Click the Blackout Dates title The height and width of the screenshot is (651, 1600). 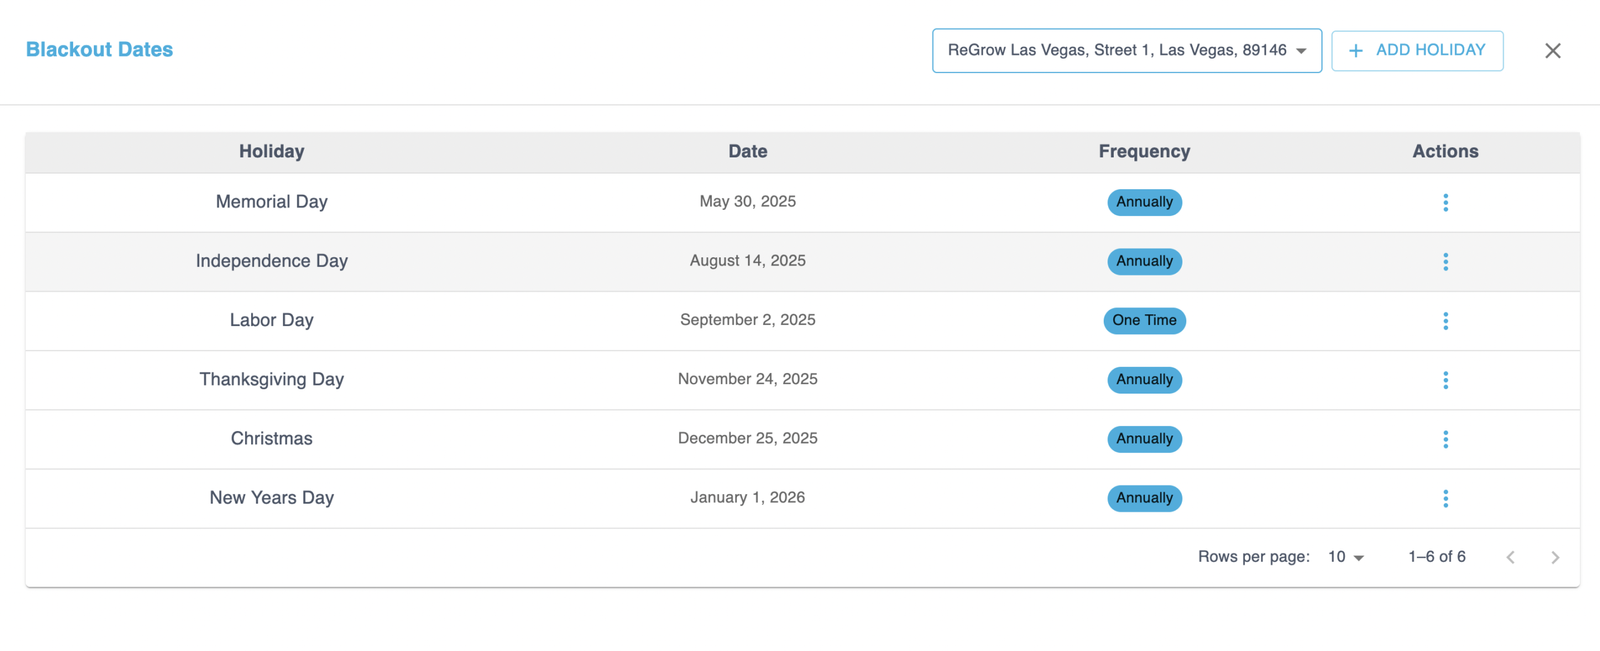click(99, 50)
